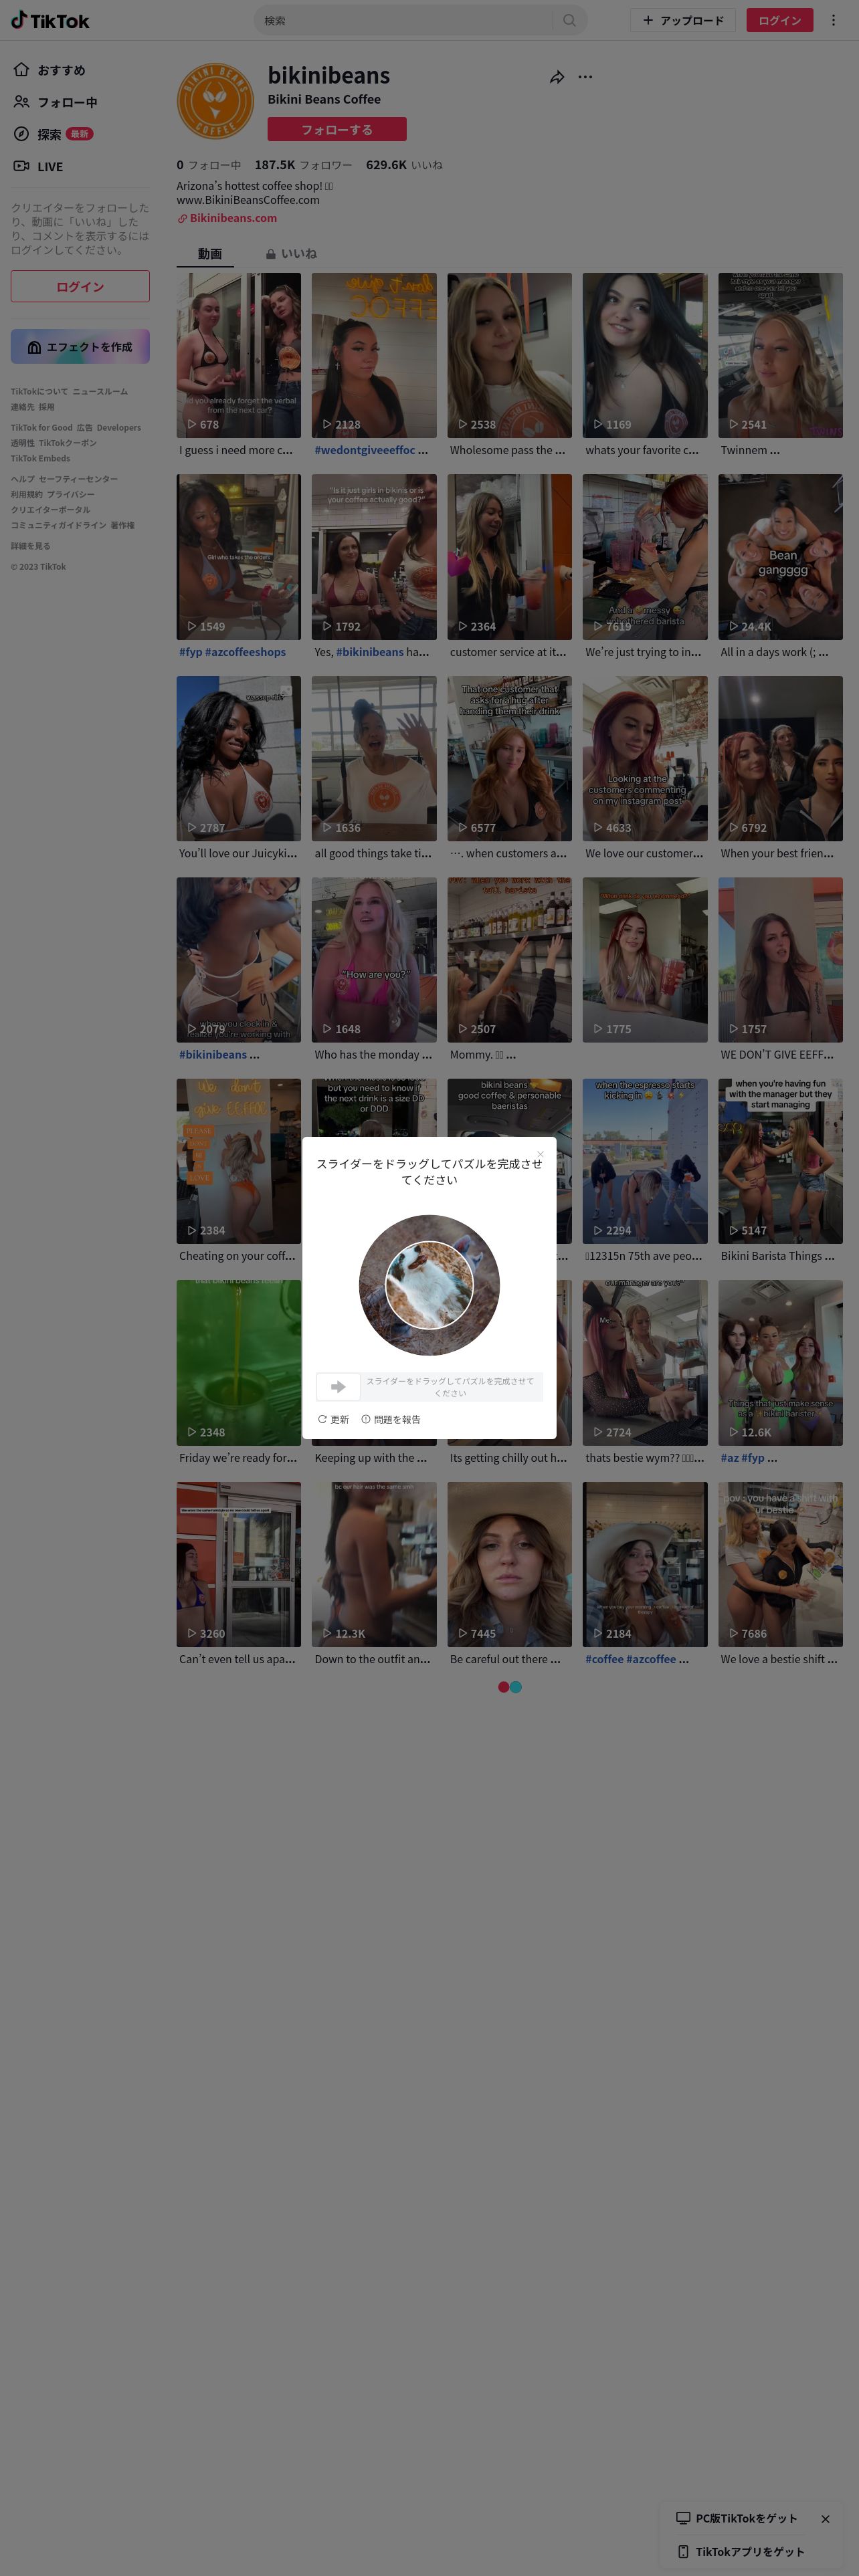Click the search magnifier icon

tap(569, 20)
